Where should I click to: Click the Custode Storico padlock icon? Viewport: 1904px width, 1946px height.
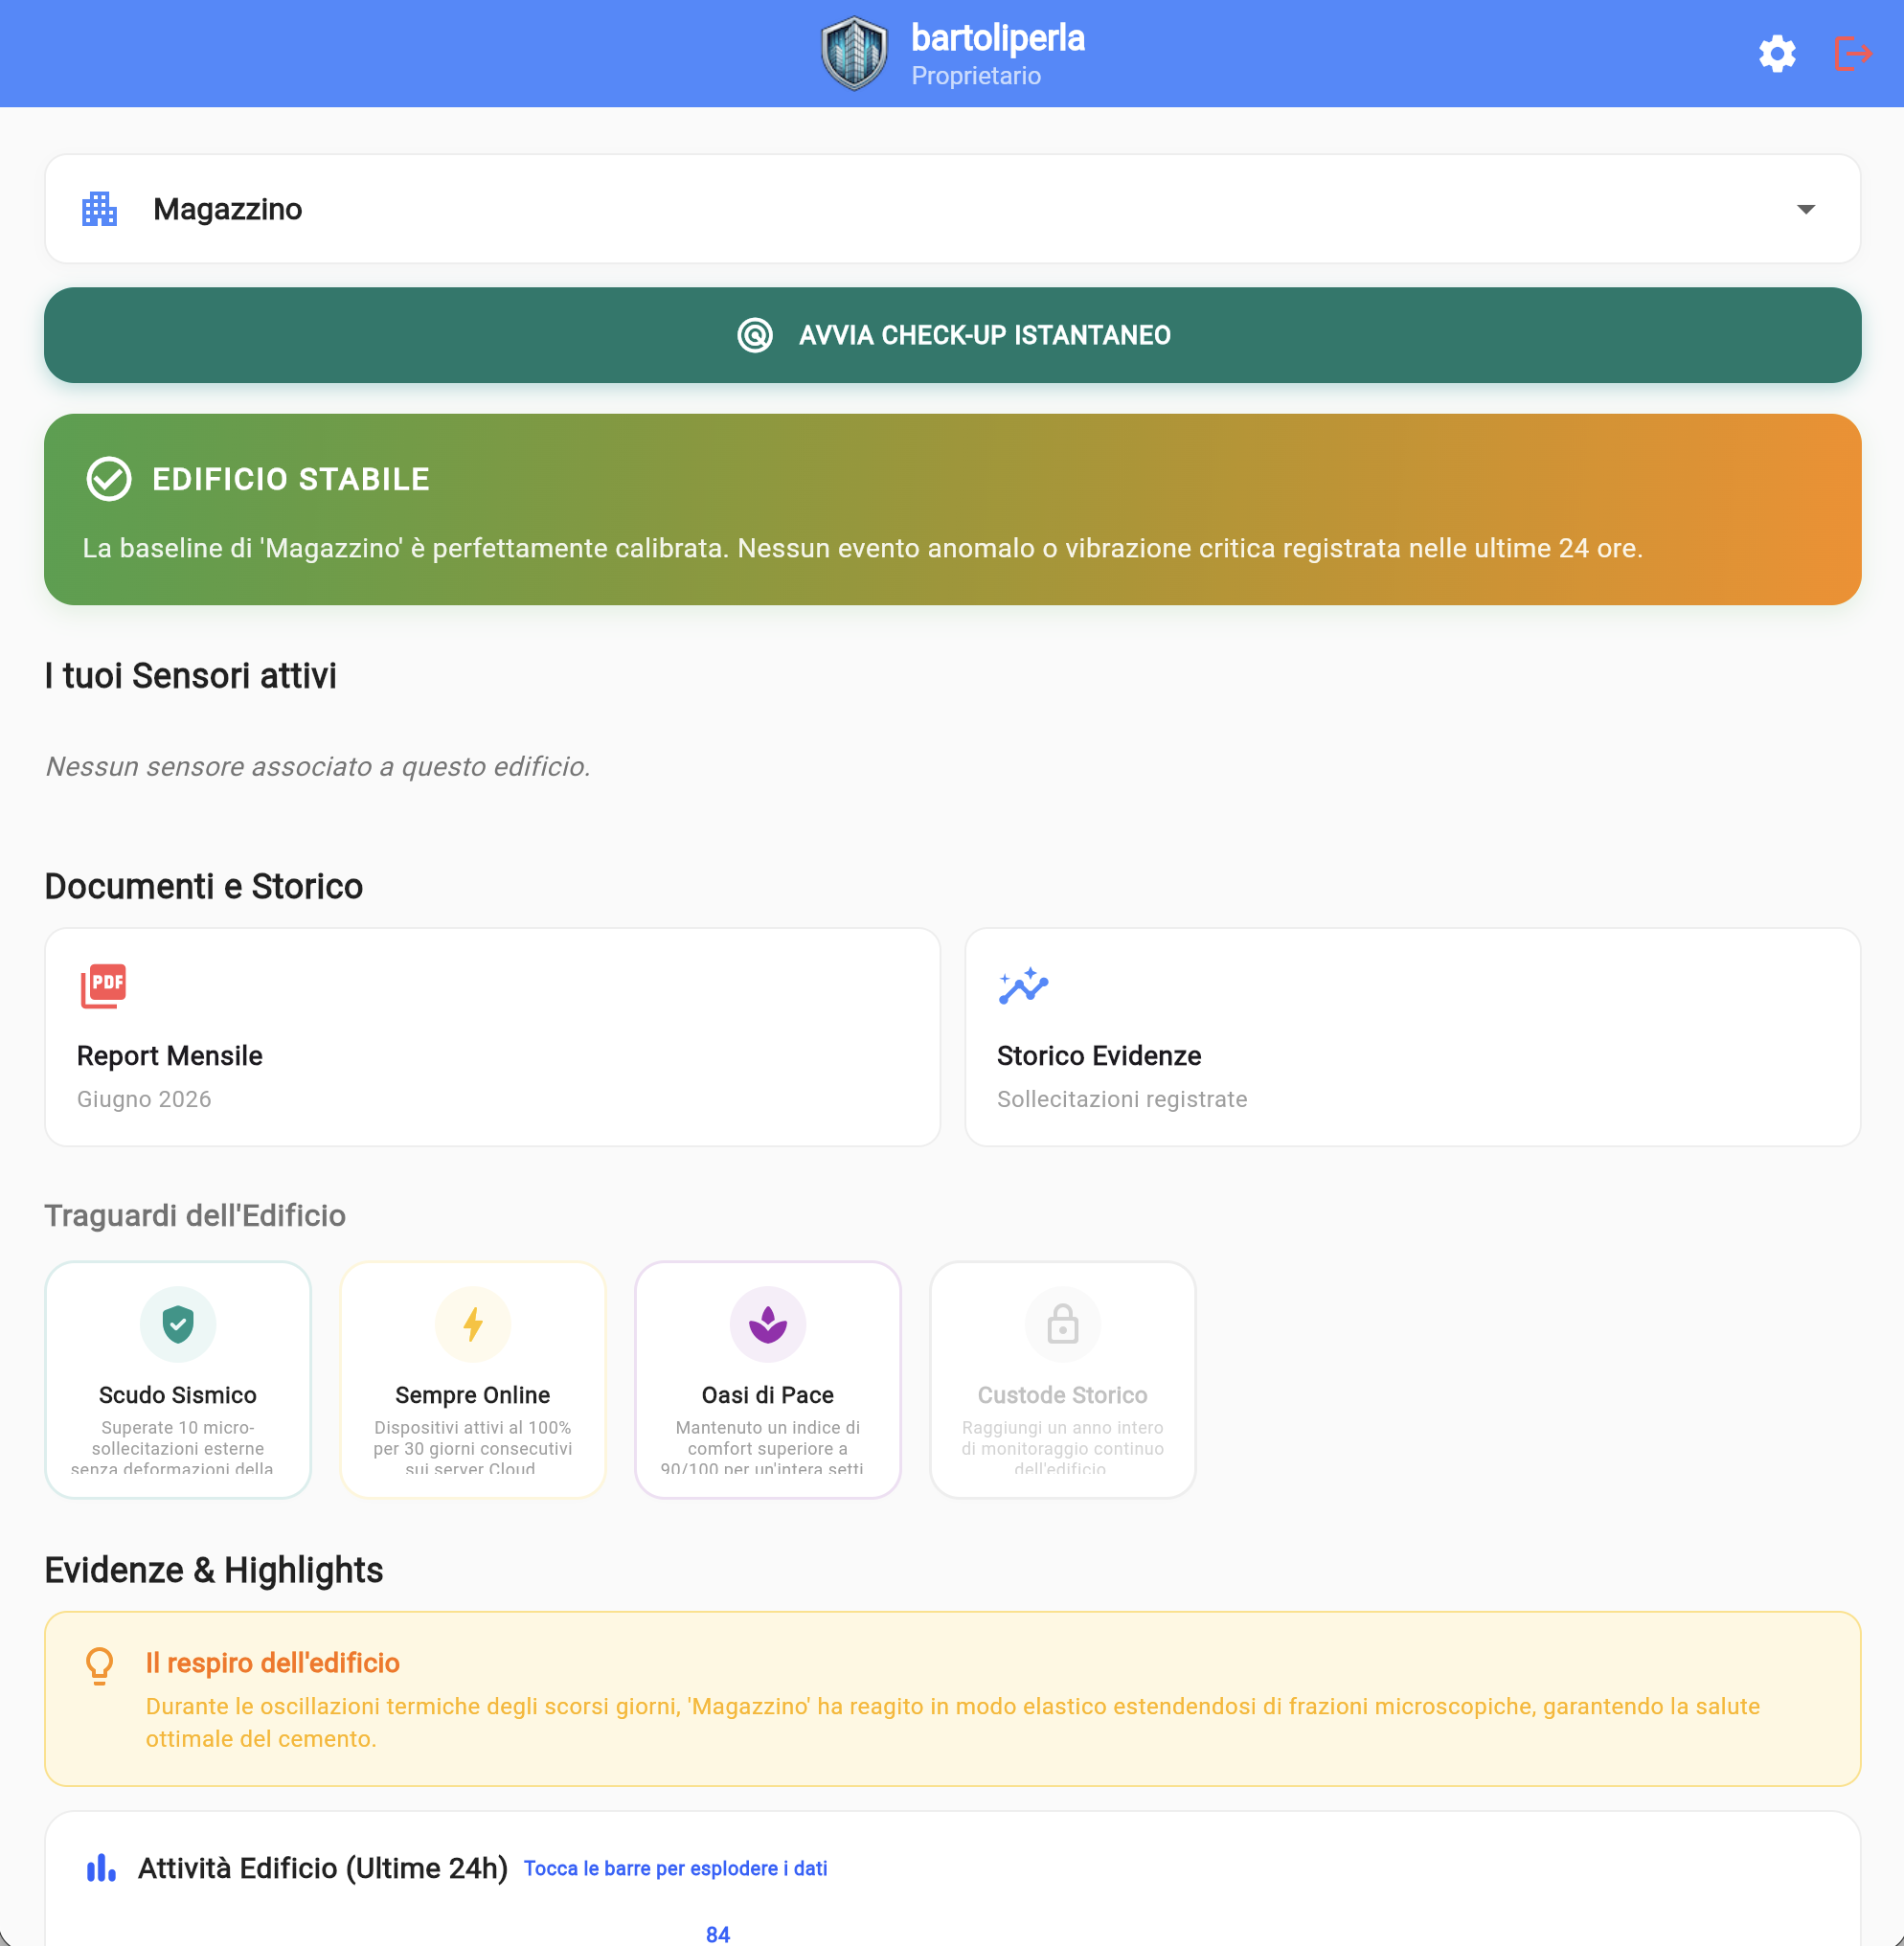point(1063,1324)
